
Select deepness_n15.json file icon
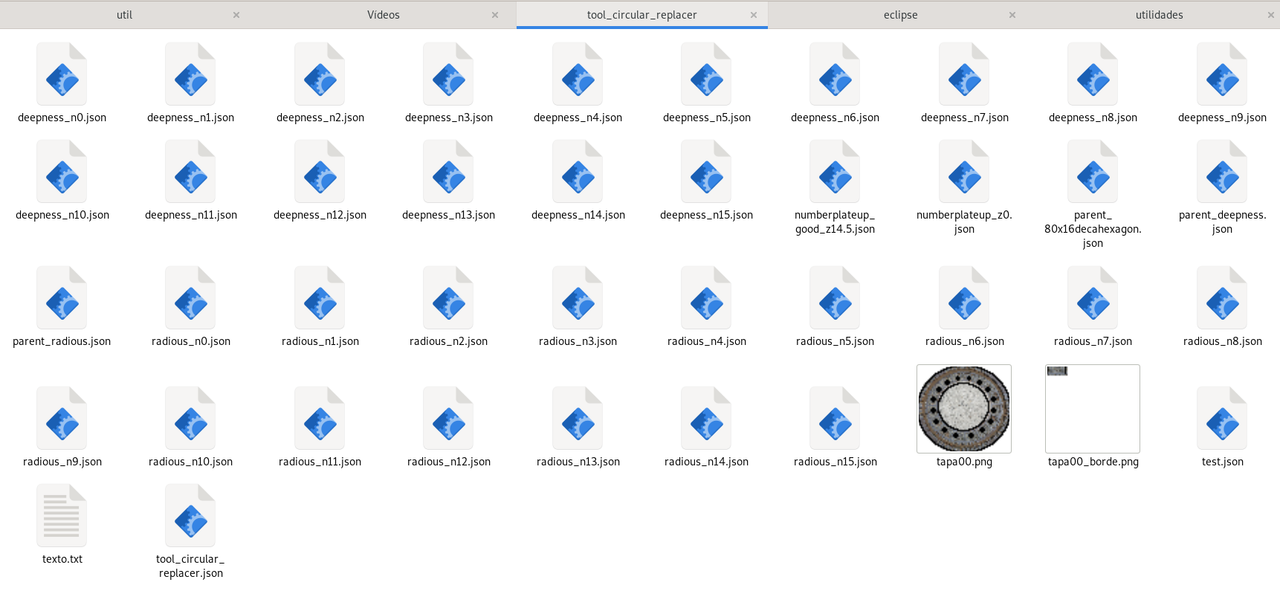tap(707, 171)
